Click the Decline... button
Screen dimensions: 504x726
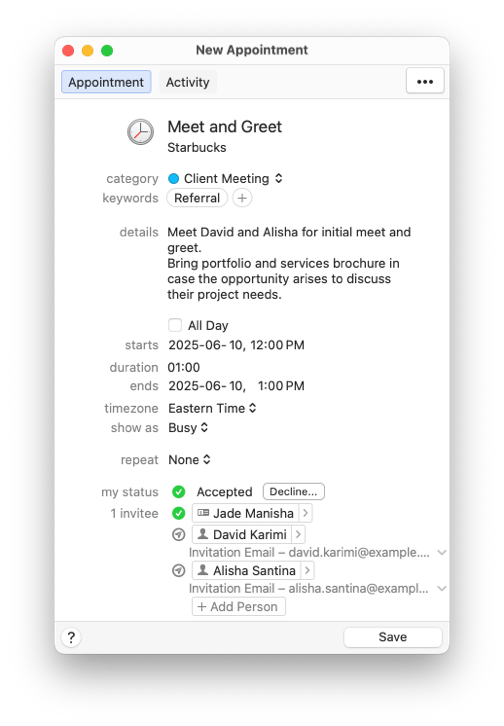293,492
